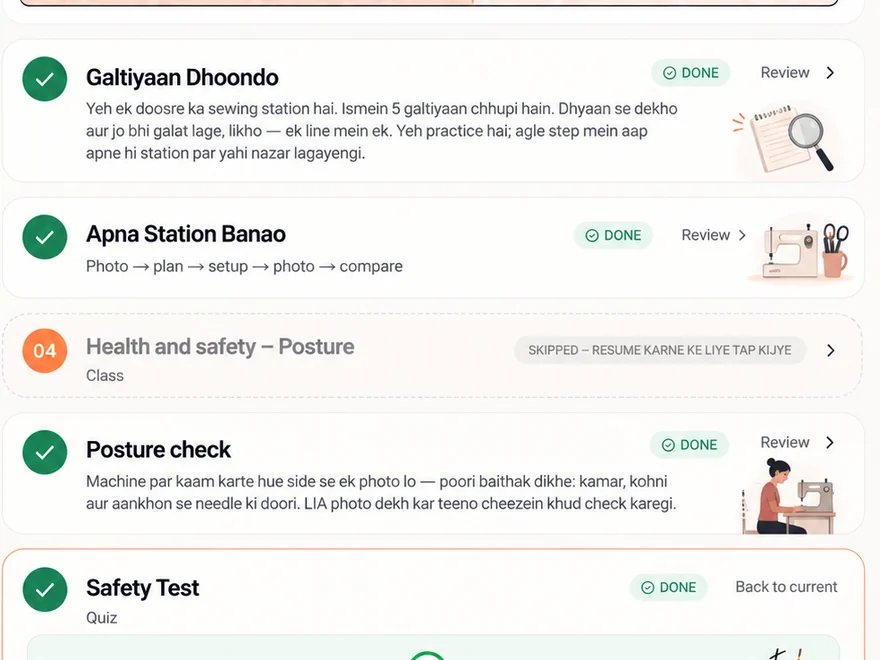Expand Posture check with its chevron arrow

click(831, 442)
